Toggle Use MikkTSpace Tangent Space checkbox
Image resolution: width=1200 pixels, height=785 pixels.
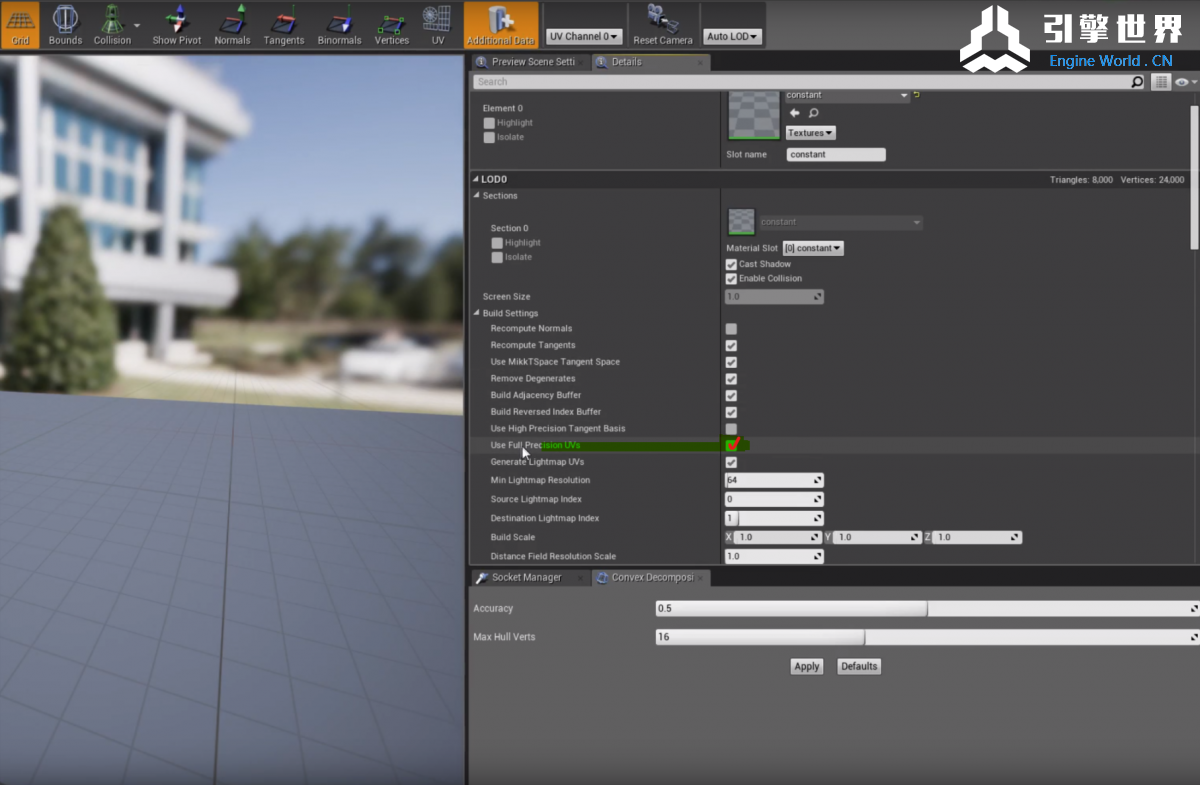pyautogui.click(x=731, y=362)
